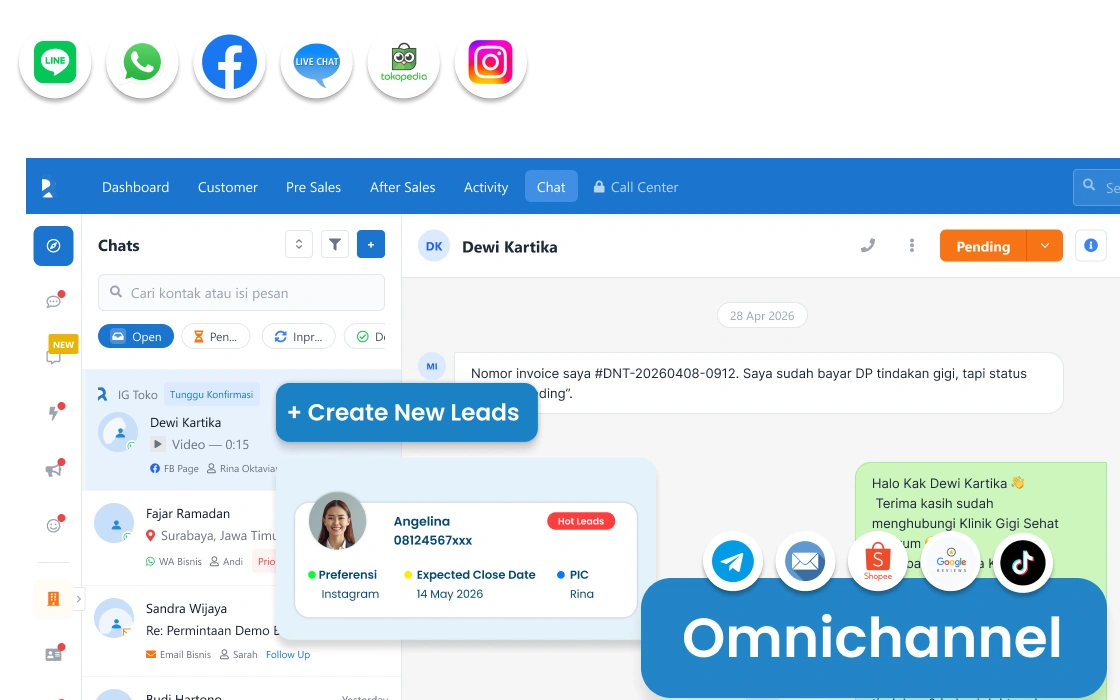Click the phone number 08124567xxx
1120x700 pixels.
[433, 541]
